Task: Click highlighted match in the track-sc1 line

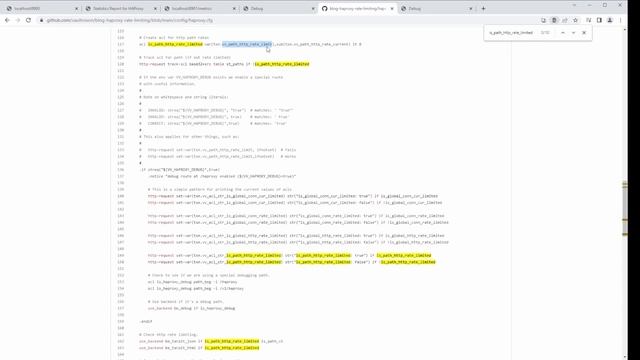Action: pos(282,64)
